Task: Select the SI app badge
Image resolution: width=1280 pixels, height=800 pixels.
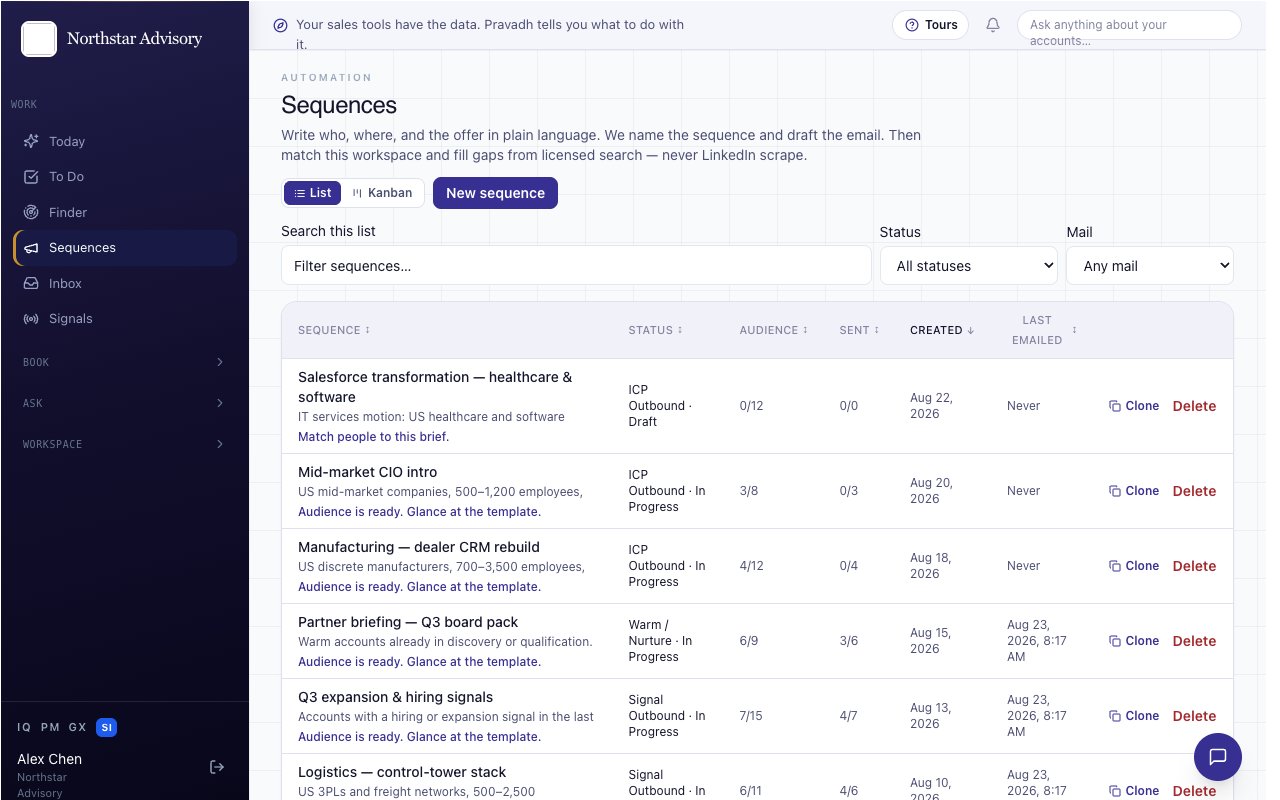Action: coord(107,728)
